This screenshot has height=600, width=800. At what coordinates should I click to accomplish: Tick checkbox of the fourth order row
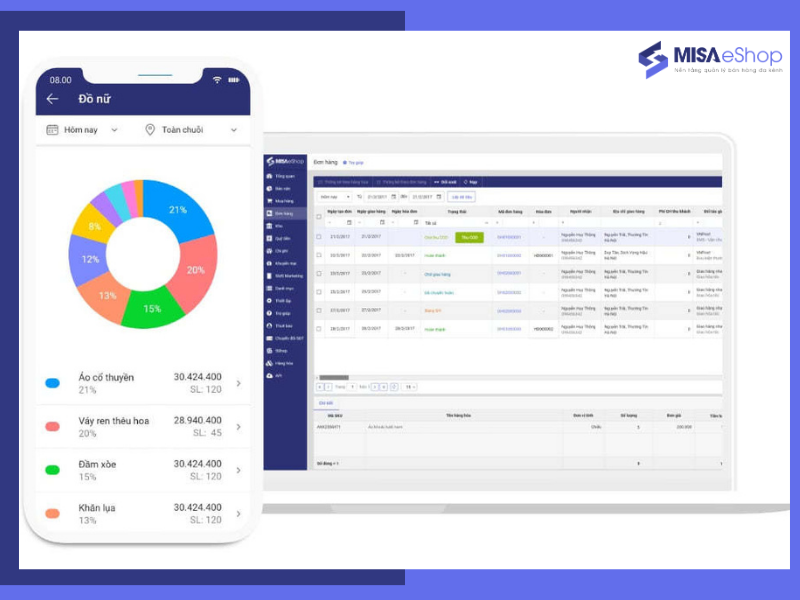(319, 292)
